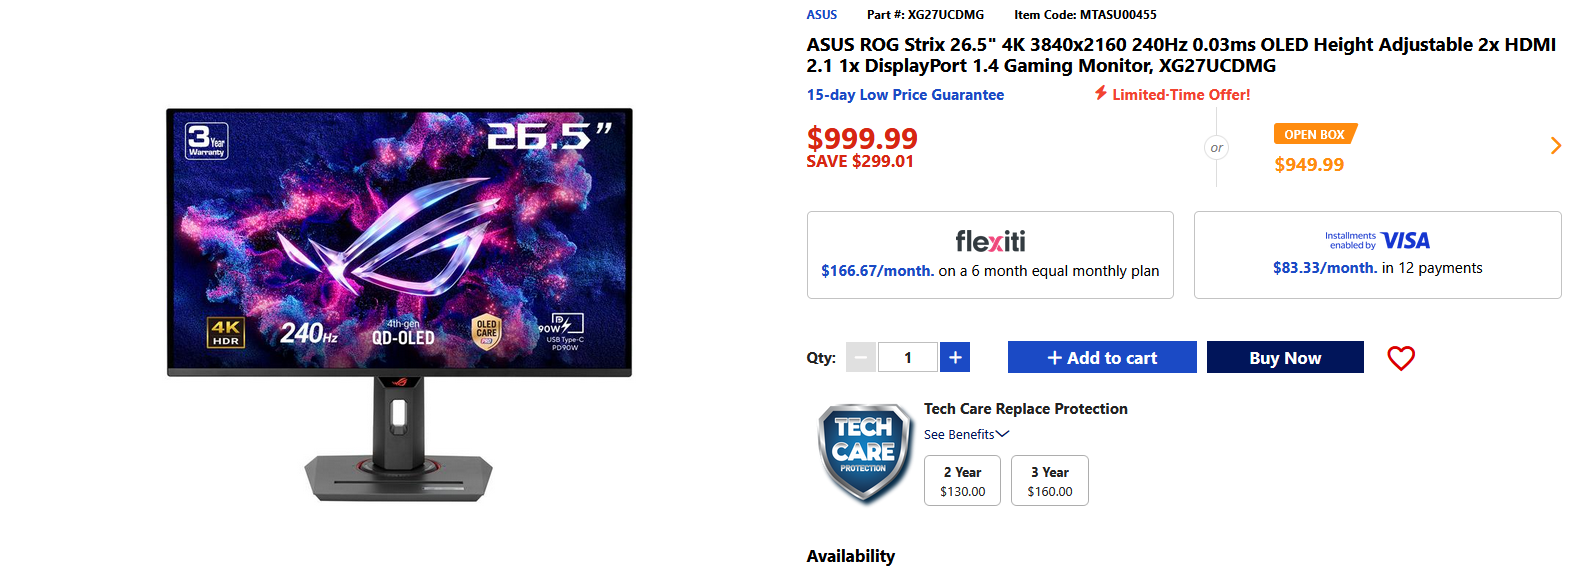This screenshot has height=582, width=1592.
Task: Select the 3 Year $160.00 protection plan
Action: (x=1050, y=481)
